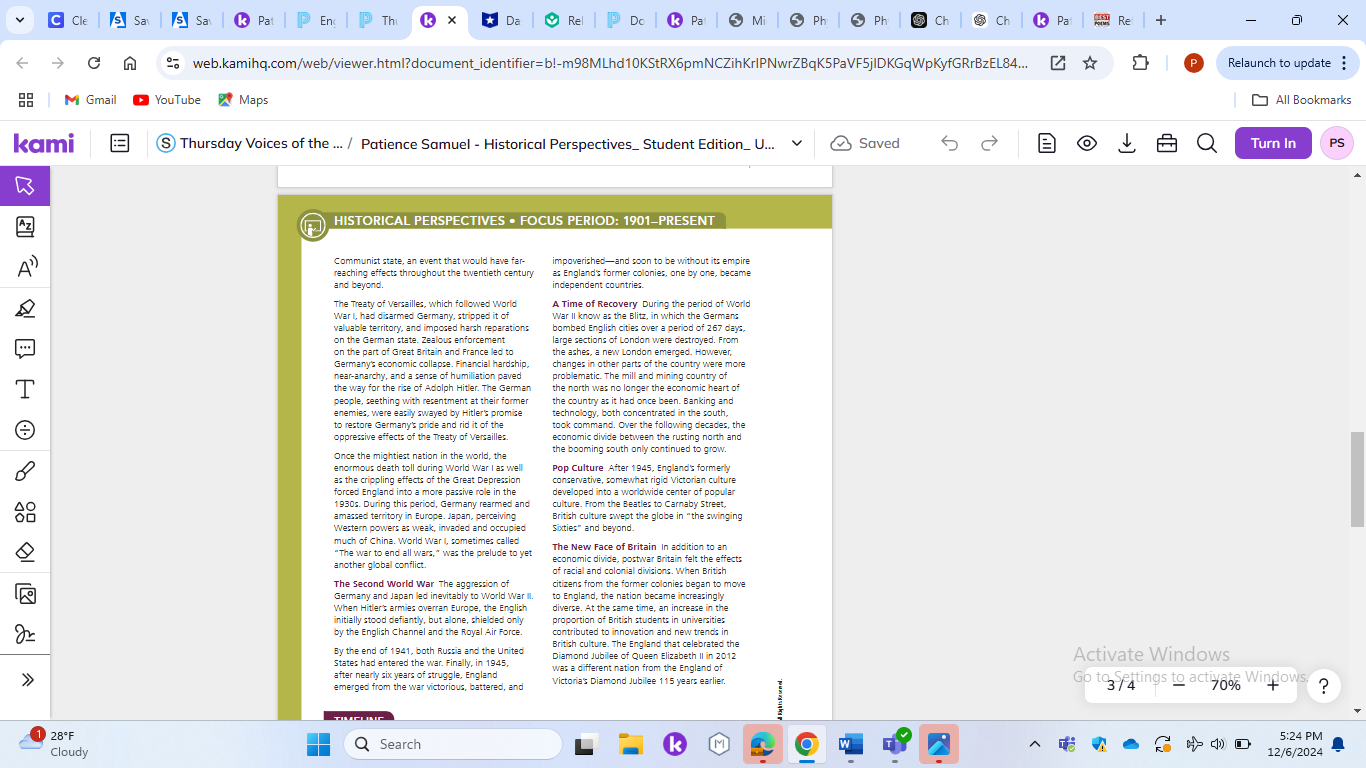1366x768 pixels.
Task: Click the Turn In button
Action: [x=1273, y=143]
